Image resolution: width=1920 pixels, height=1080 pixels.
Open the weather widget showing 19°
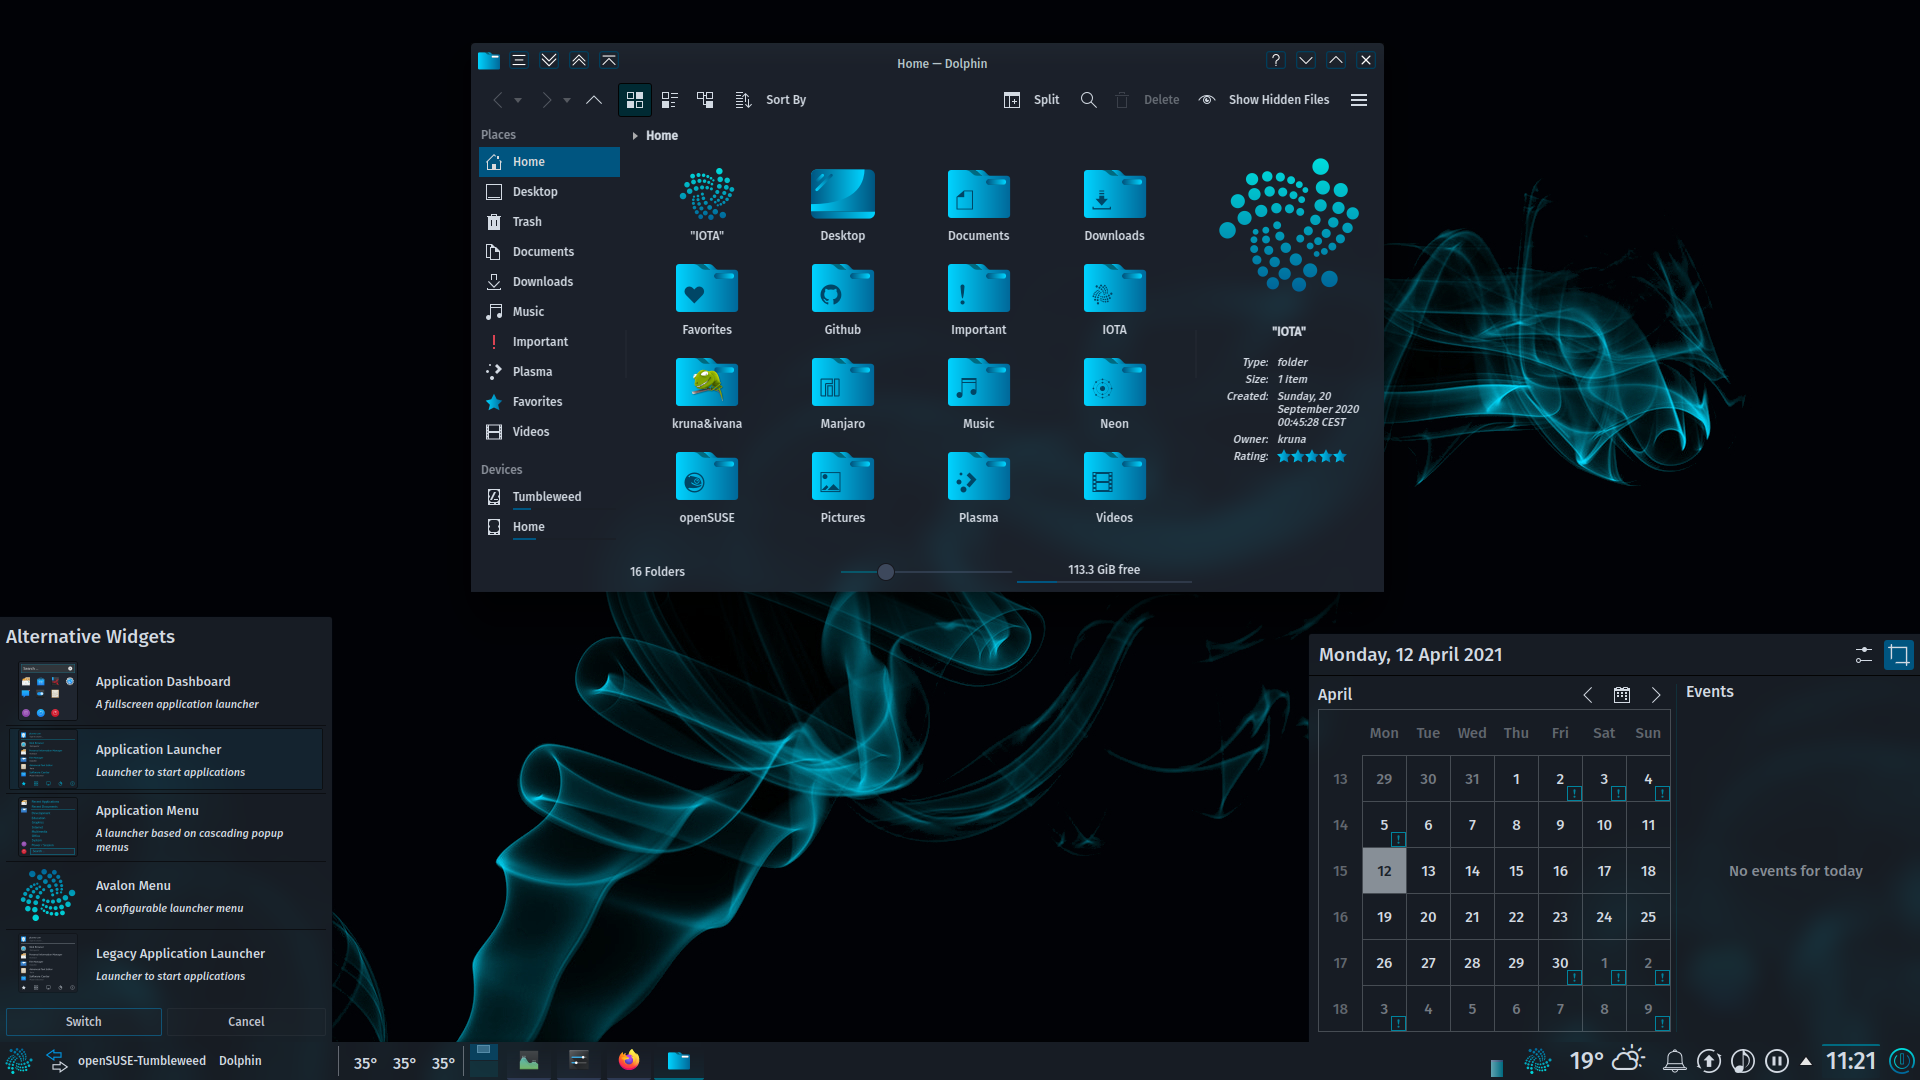(x=1607, y=1061)
